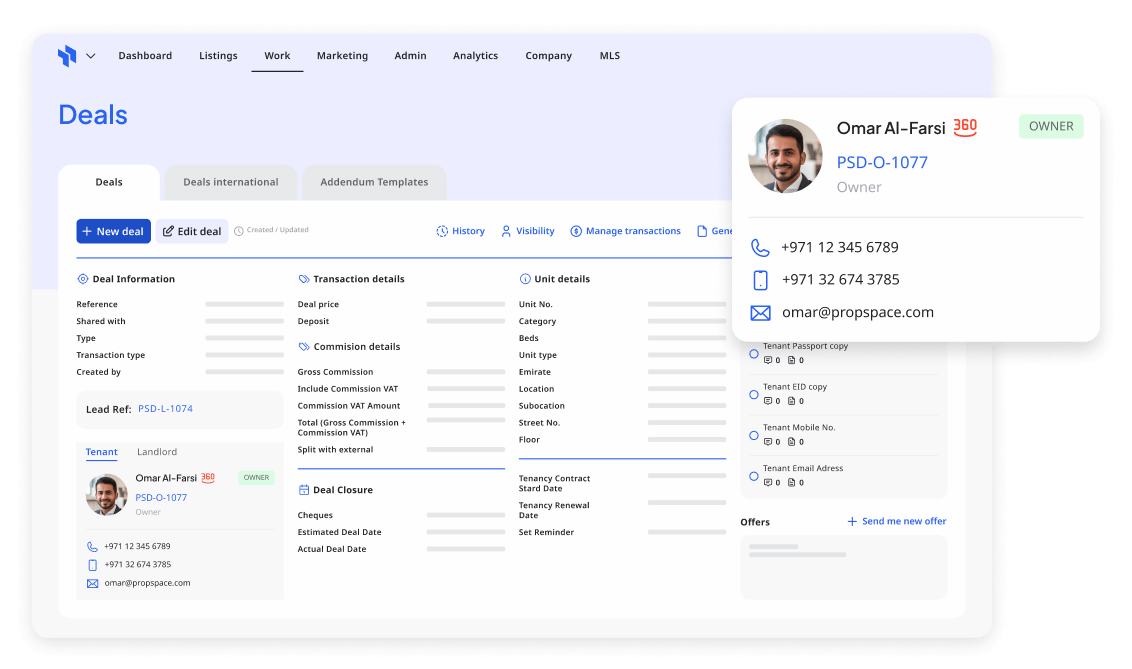The image size is (1132, 669).
Task: Open Manage transactions
Action: coord(625,231)
